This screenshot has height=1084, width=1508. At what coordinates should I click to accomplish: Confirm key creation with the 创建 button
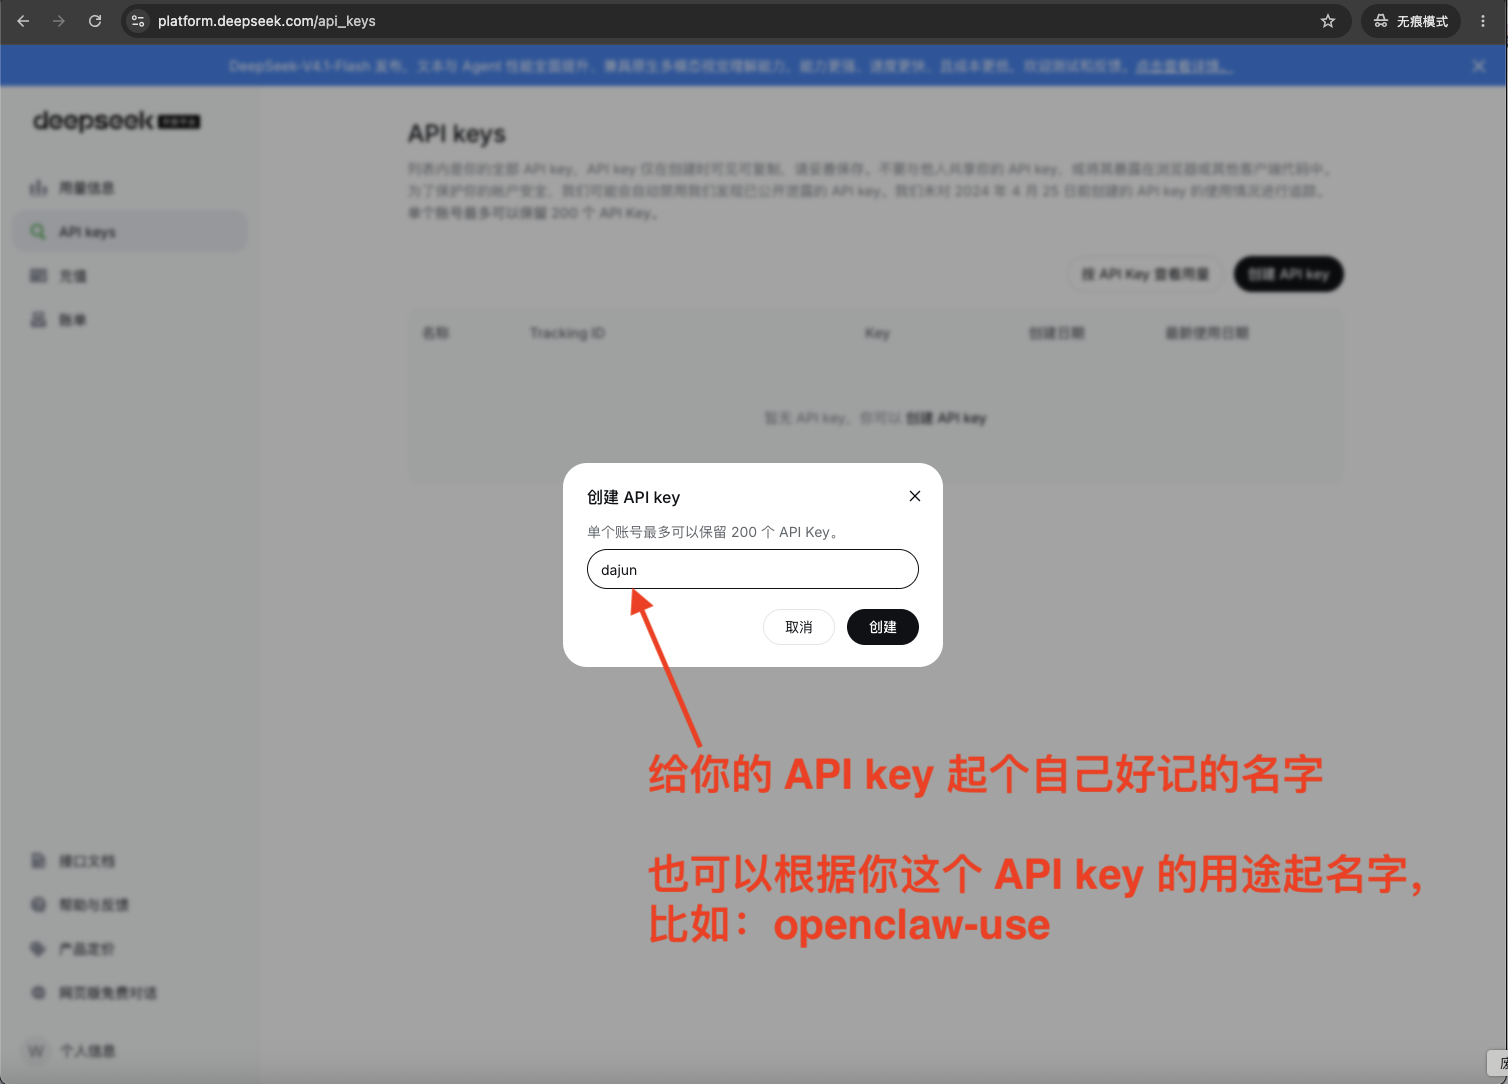pyautogui.click(x=883, y=627)
